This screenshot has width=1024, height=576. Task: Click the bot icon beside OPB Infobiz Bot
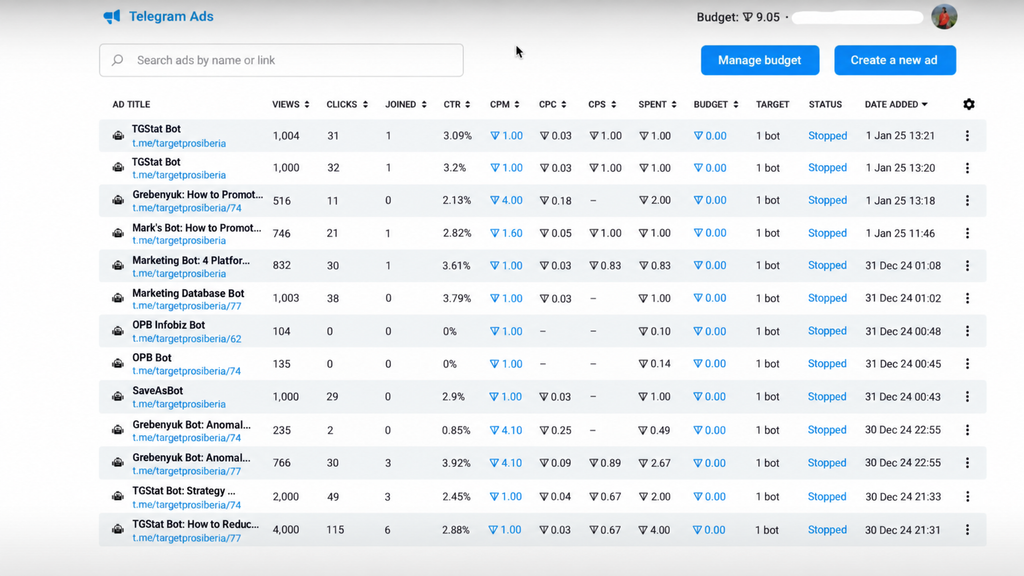[x=118, y=331]
